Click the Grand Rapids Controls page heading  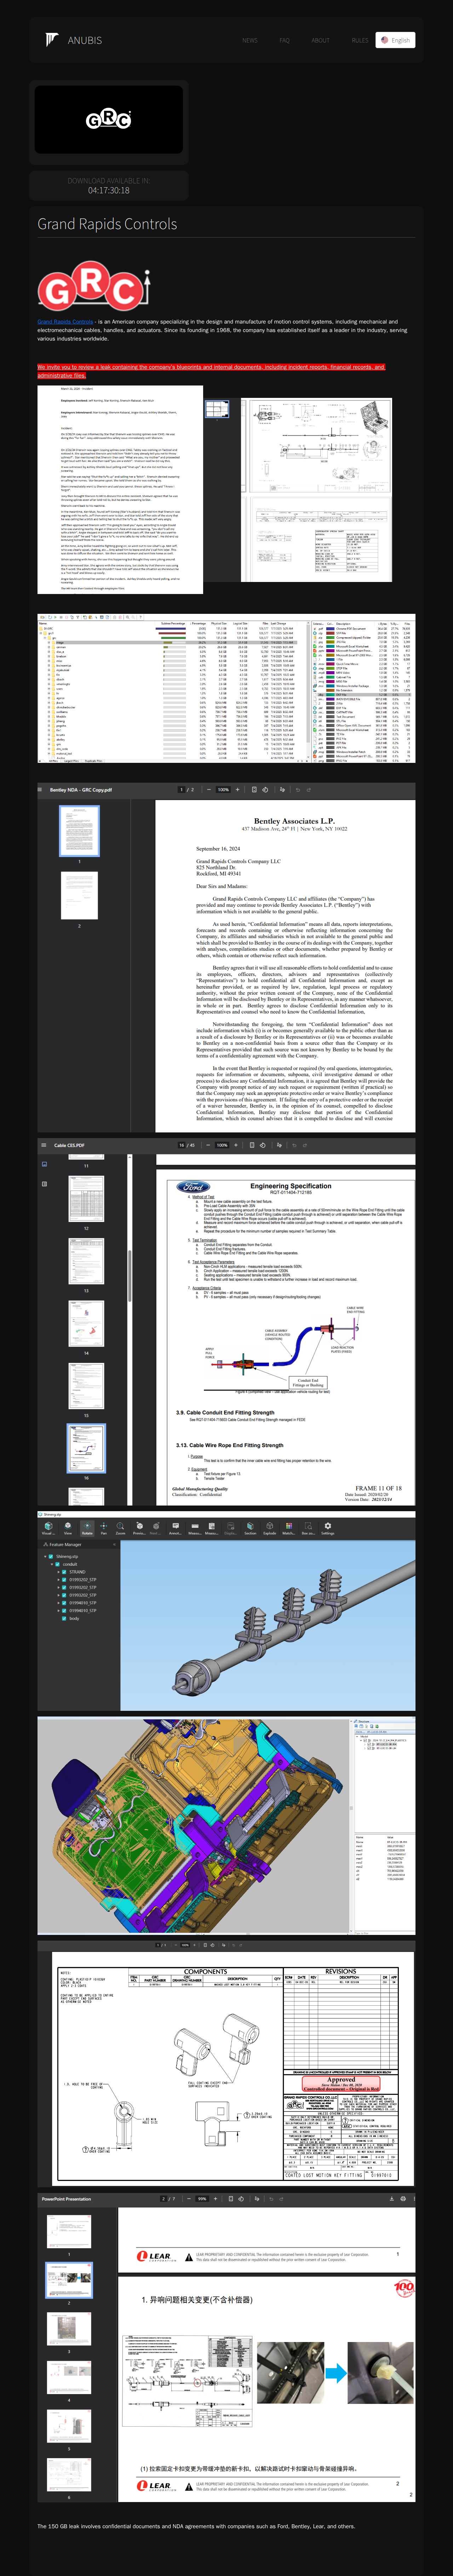[x=107, y=224]
